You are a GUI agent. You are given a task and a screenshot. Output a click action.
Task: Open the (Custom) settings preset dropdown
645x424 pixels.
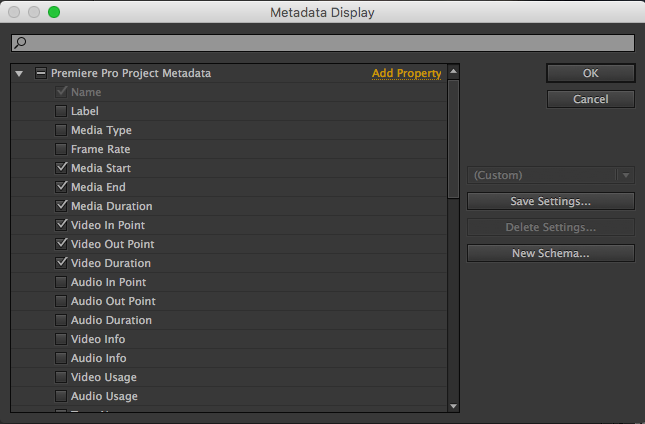tap(550, 175)
